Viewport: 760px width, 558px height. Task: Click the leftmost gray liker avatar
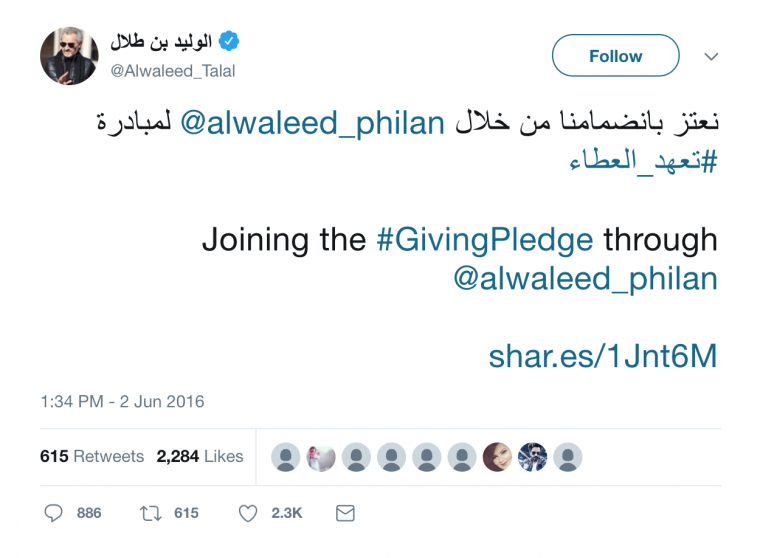pyautogui.click(x=286, y=457)
